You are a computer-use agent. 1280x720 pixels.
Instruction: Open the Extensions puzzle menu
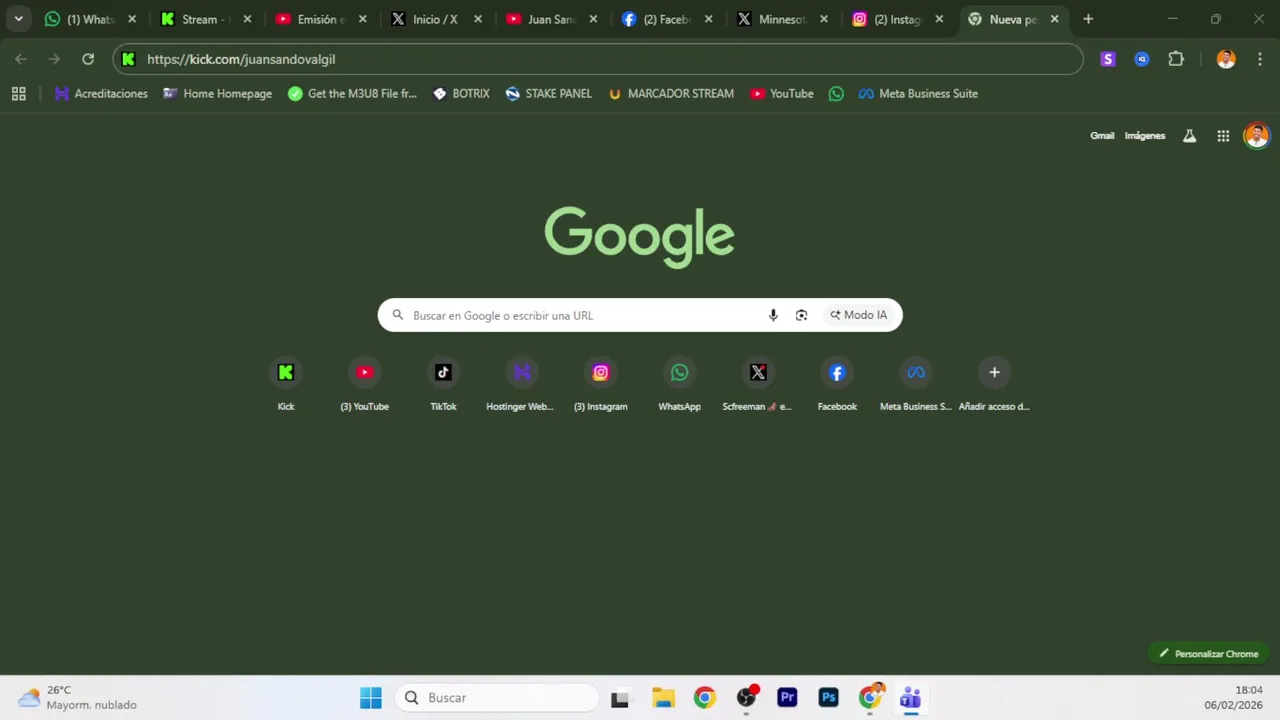1176,59
